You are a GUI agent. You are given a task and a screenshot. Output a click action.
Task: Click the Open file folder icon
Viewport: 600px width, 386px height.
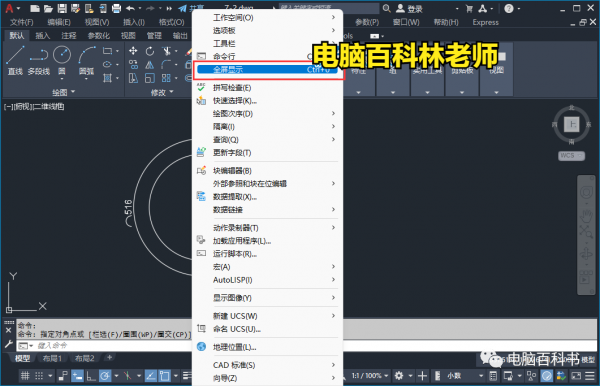[48, 8]
